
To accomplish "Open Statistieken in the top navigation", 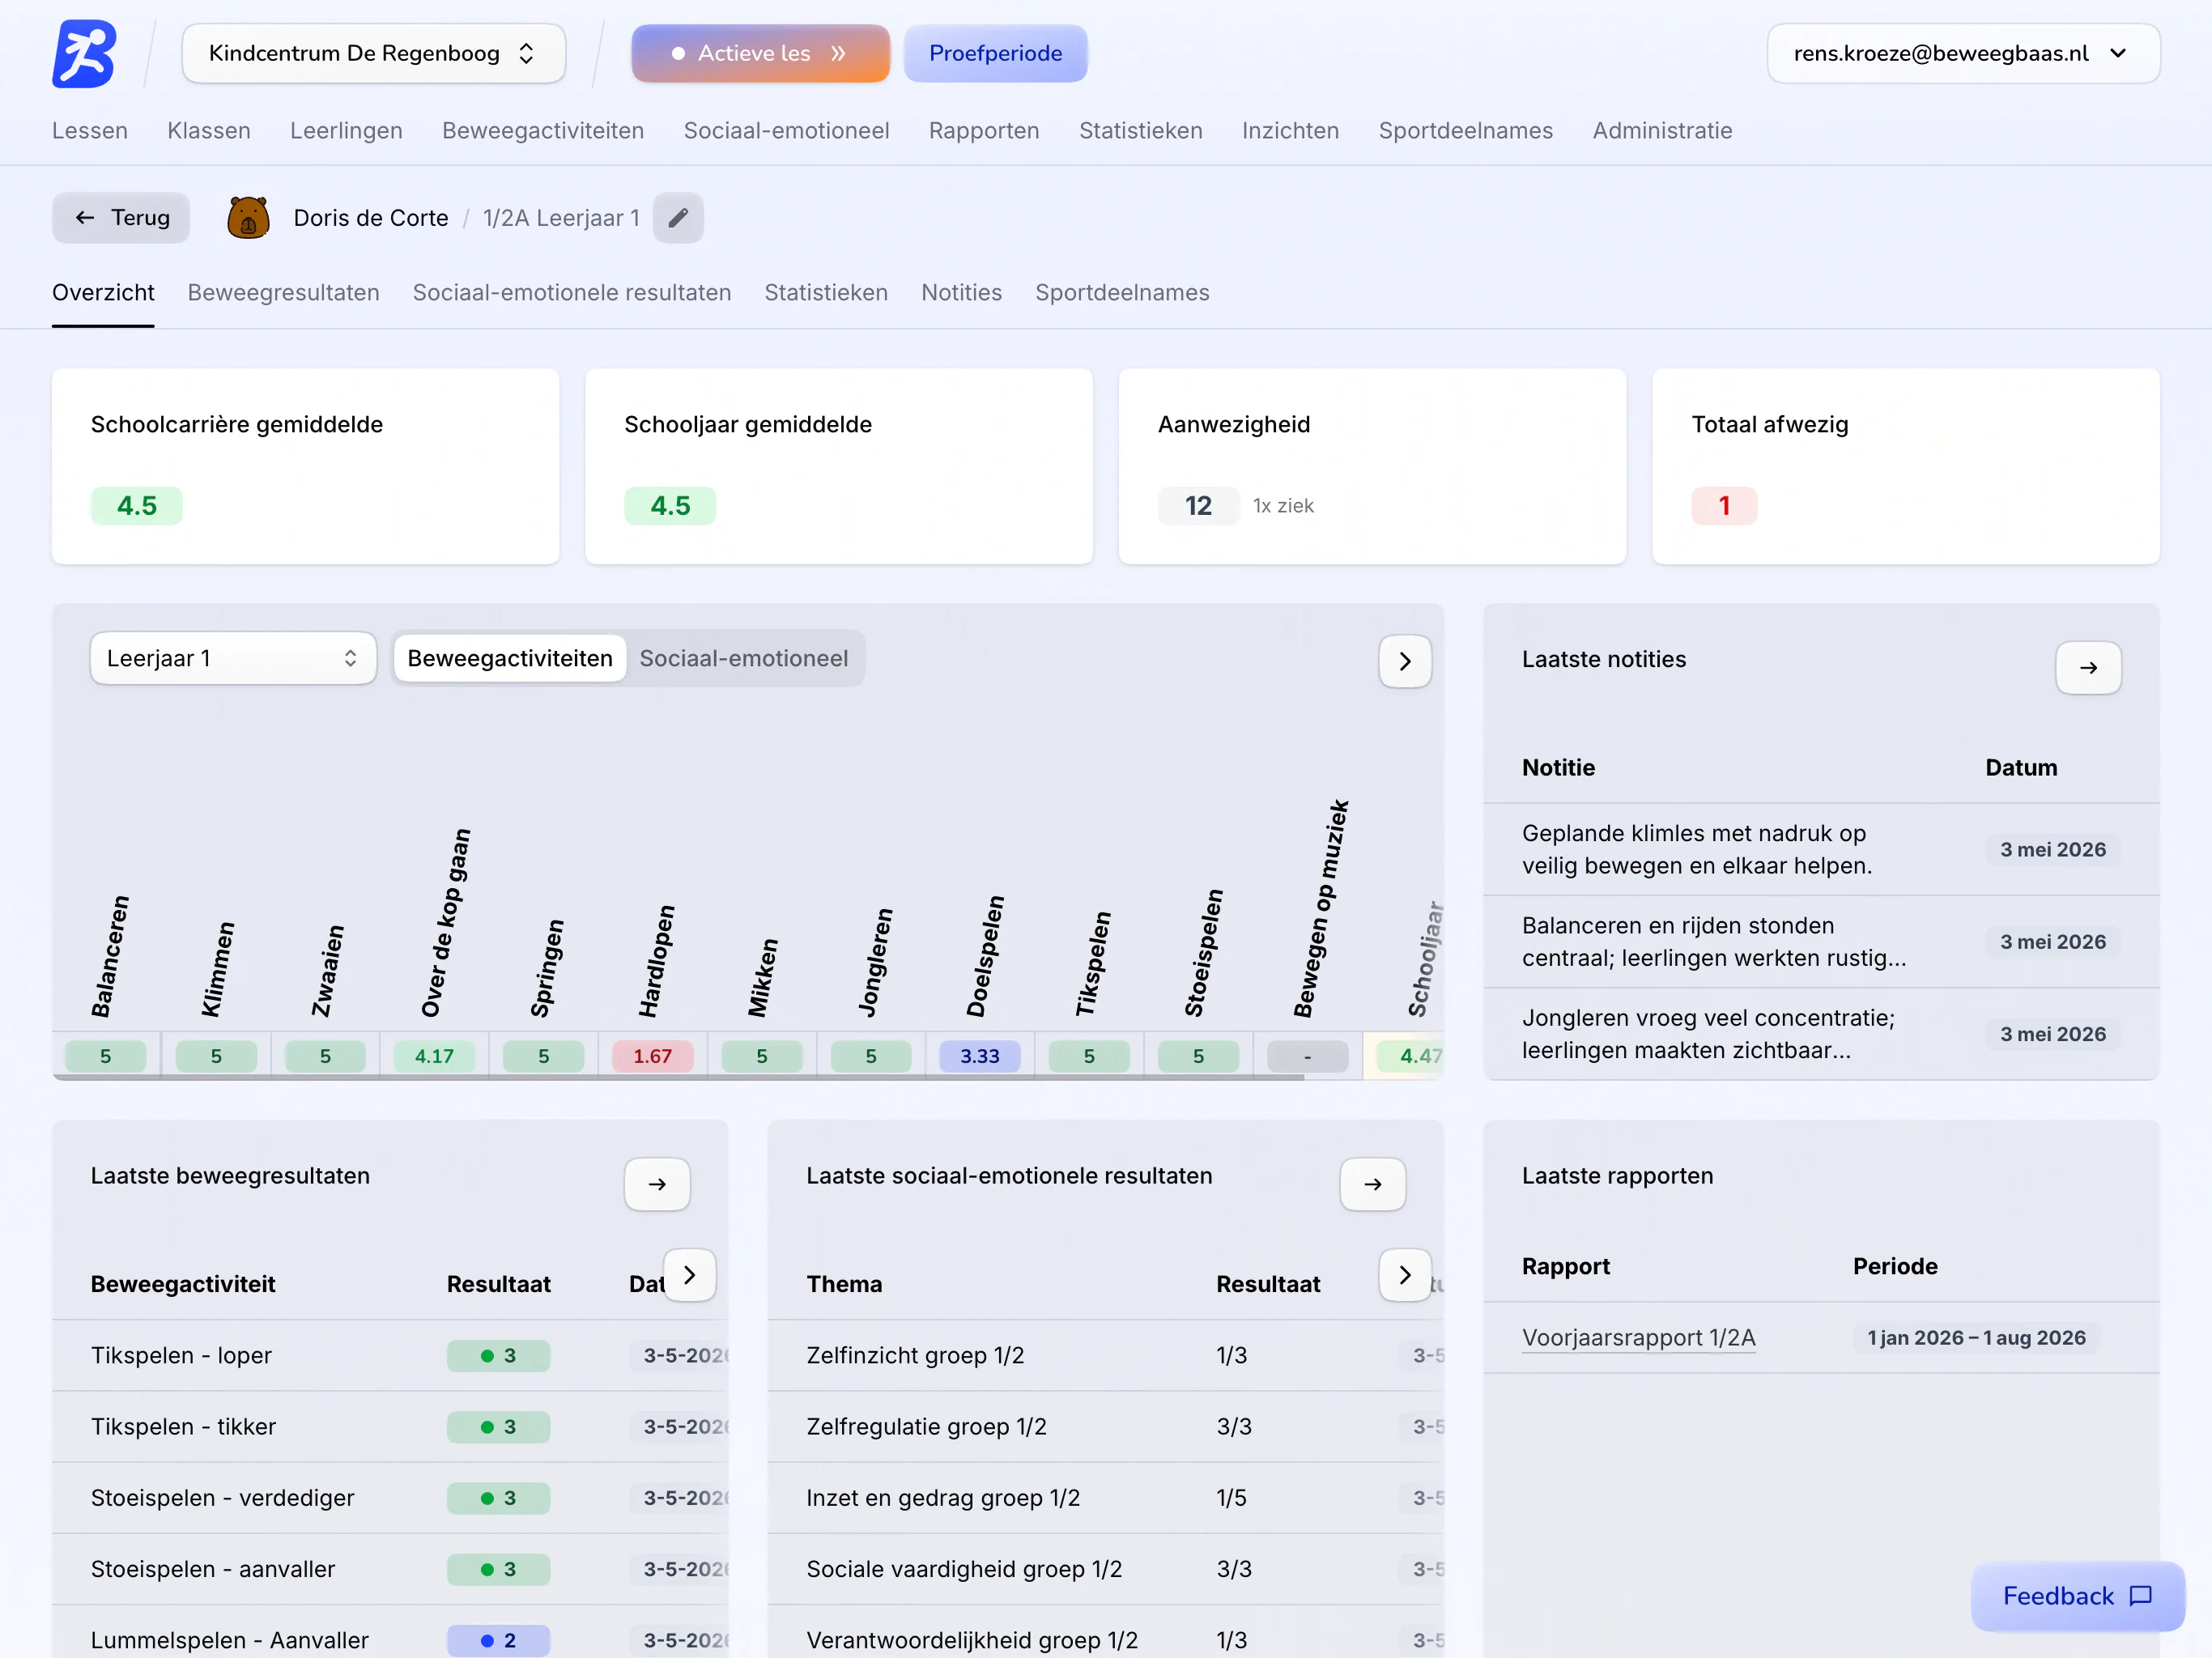I will tap(1140, 131).
